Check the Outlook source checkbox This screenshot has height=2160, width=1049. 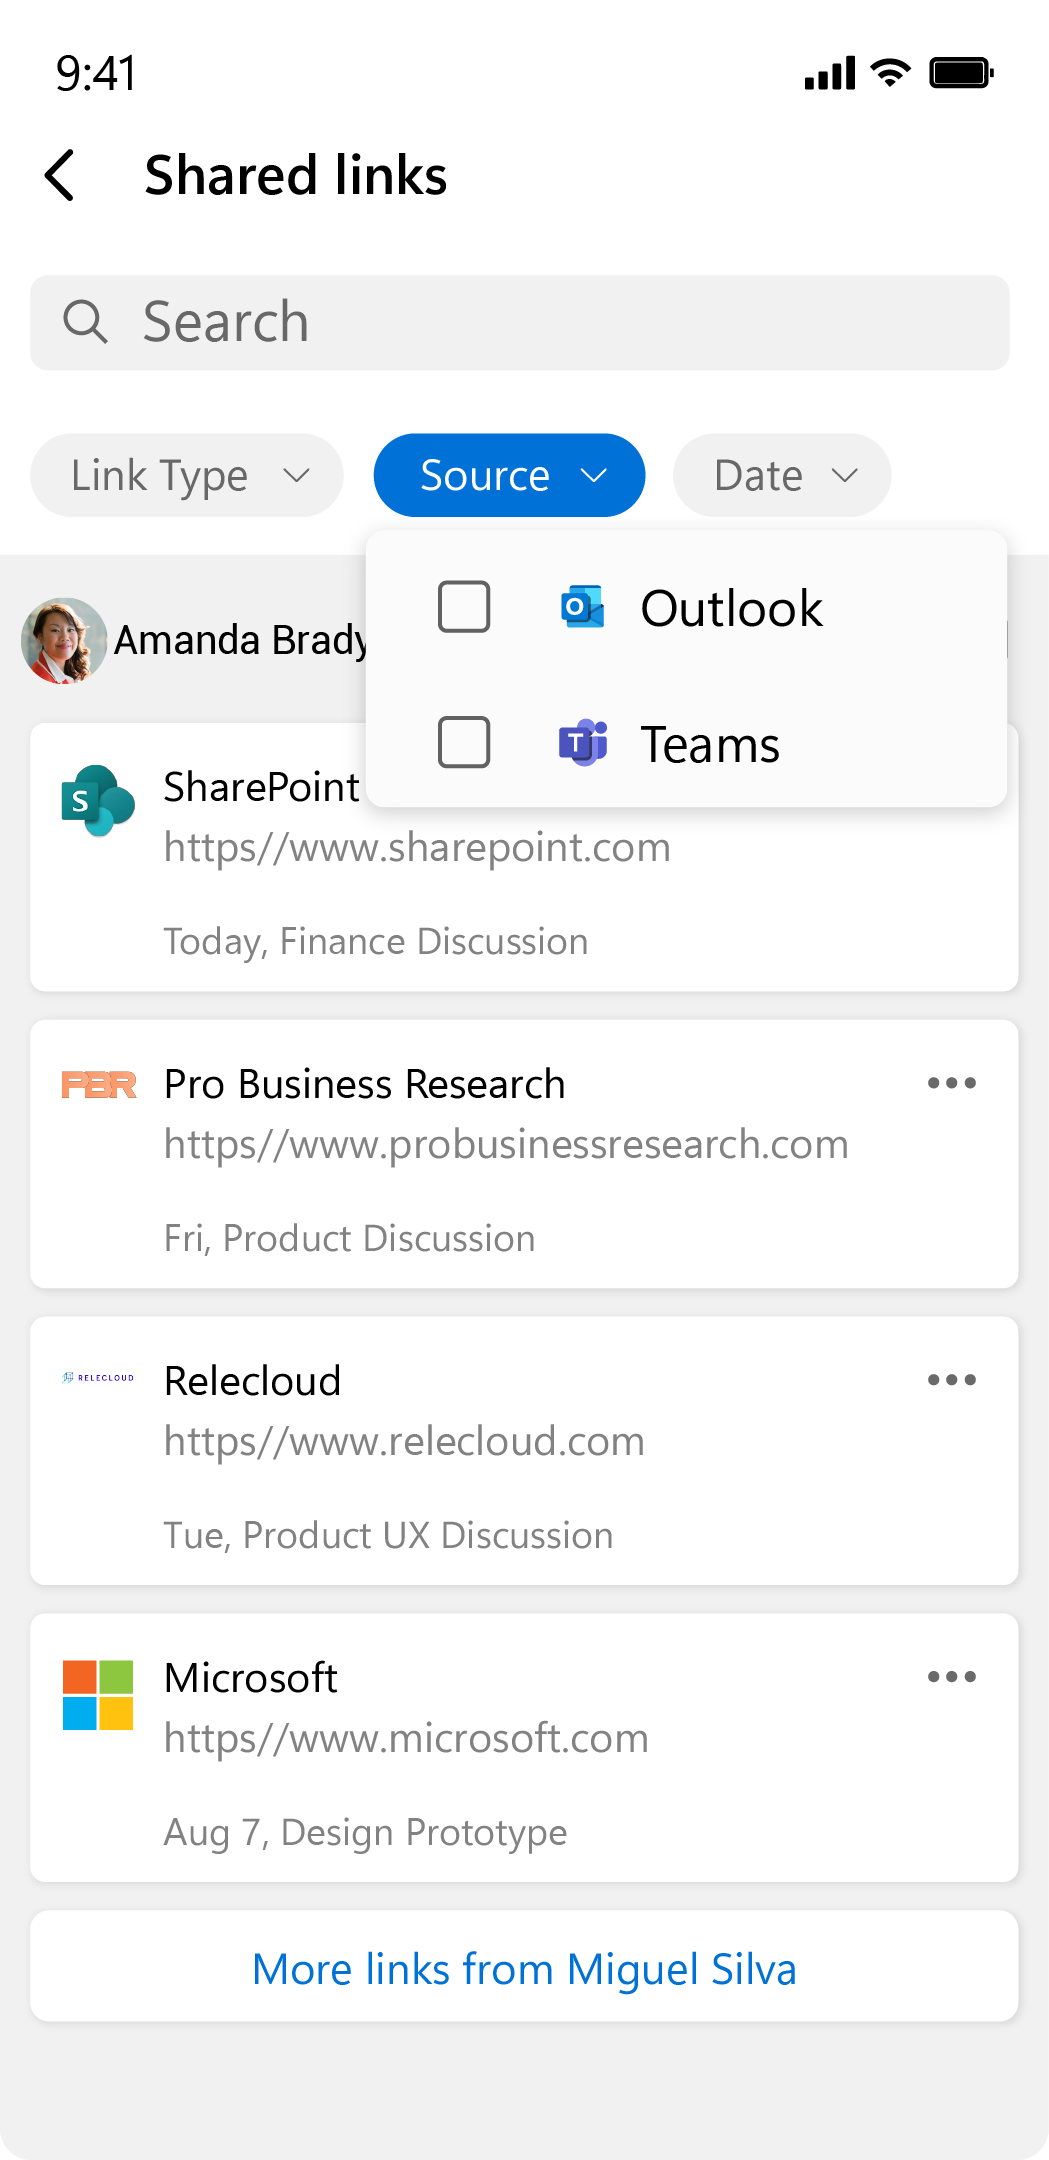[464, 607]
